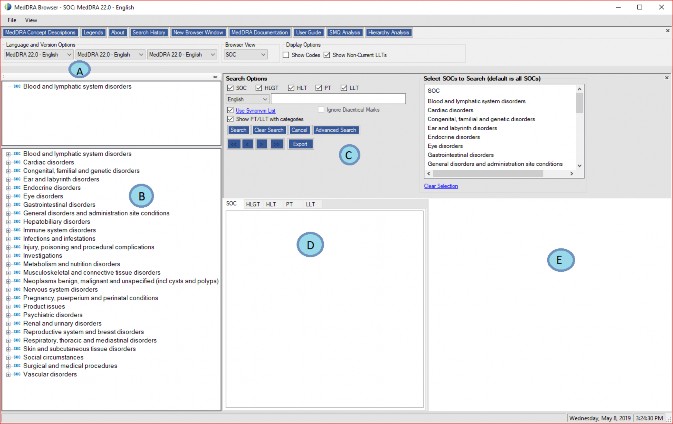The image size is (673, 424).
Task: Switch to the PT results tab
Action: pyautogui.click(x=289, y=204)
